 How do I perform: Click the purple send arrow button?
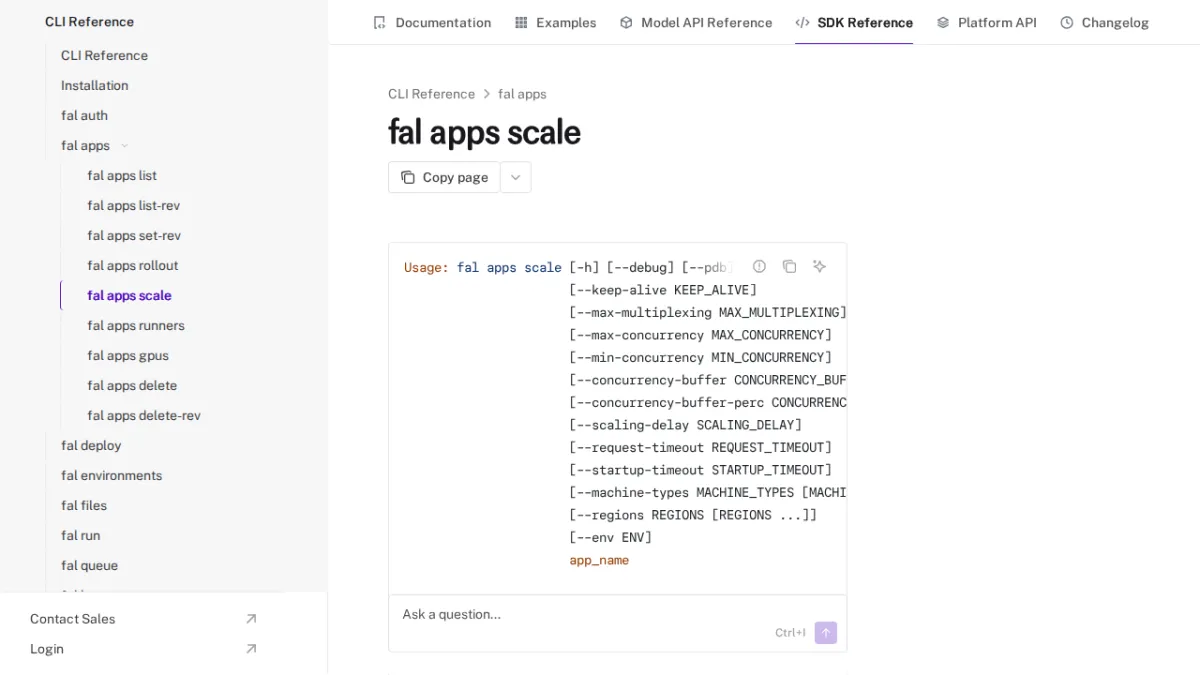pyautogui.click(x=826, y=633)
